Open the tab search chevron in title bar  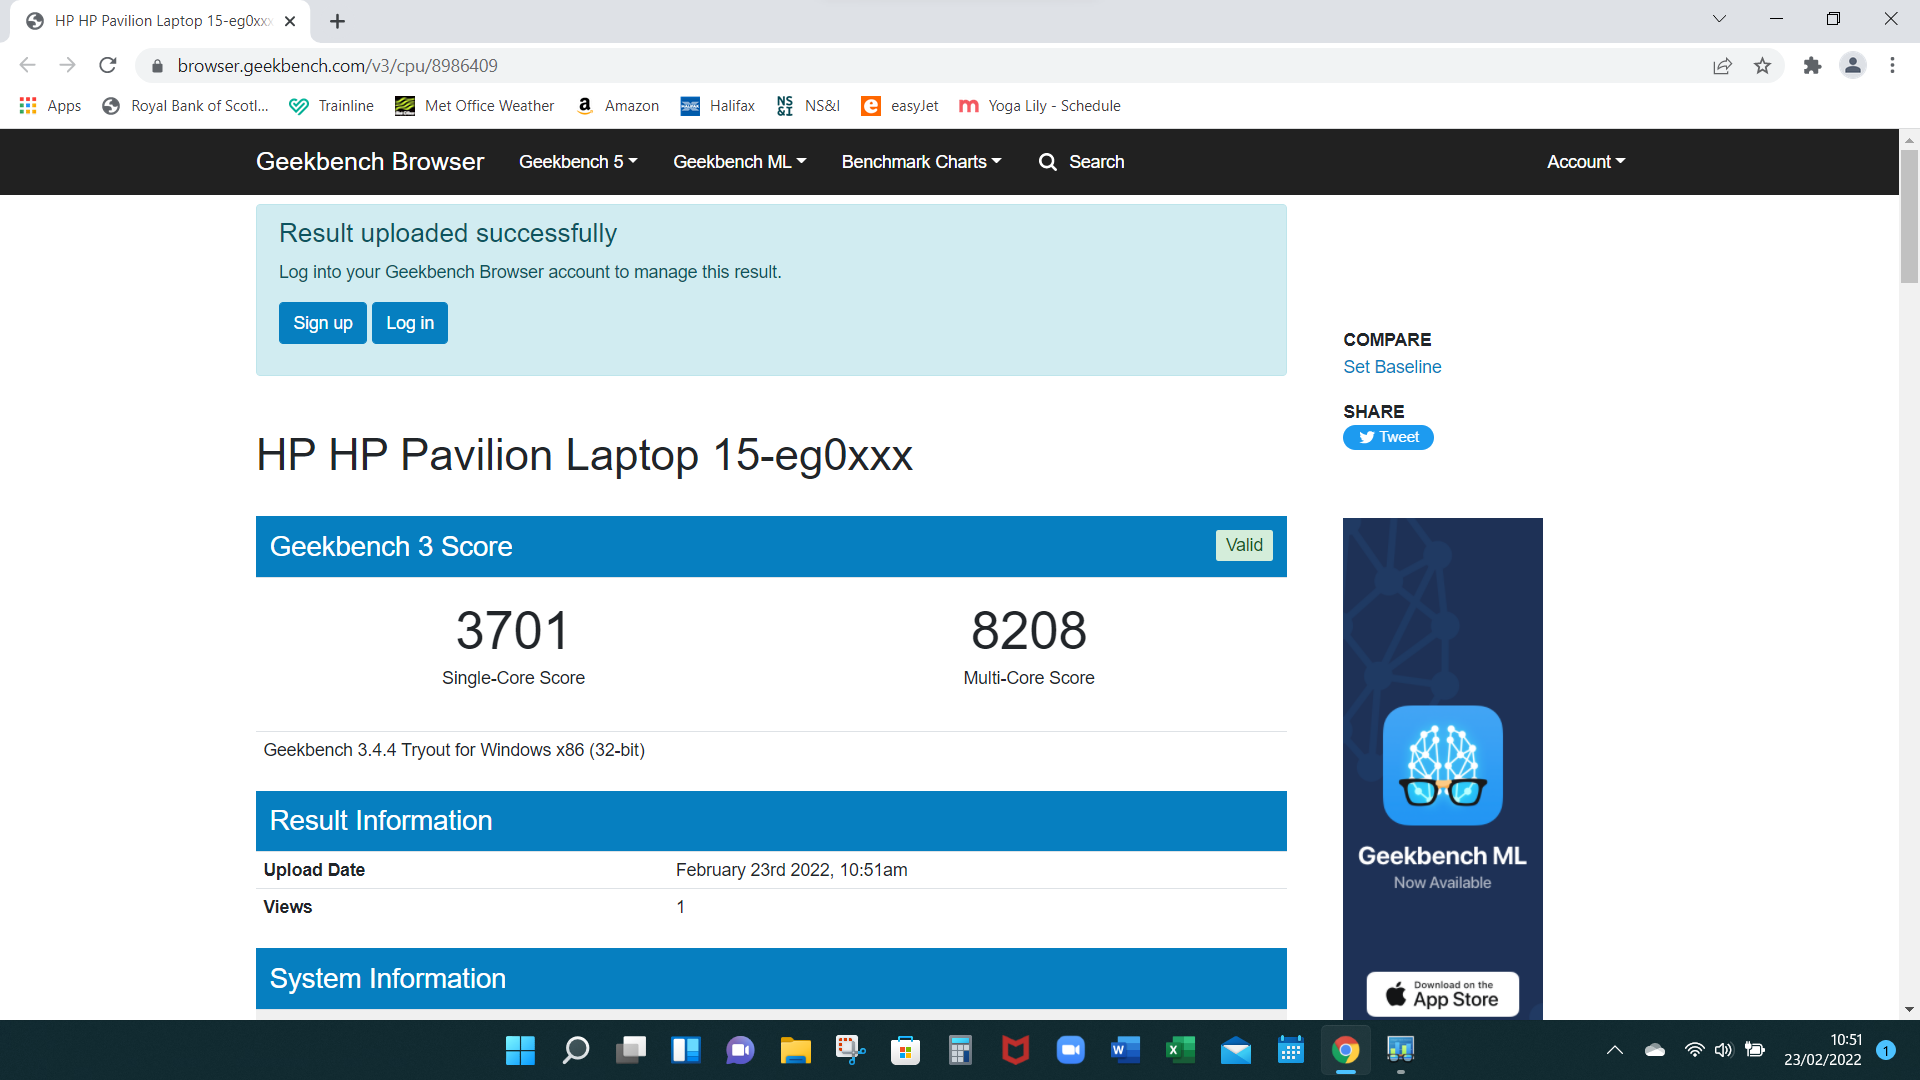pos(1719,19)
